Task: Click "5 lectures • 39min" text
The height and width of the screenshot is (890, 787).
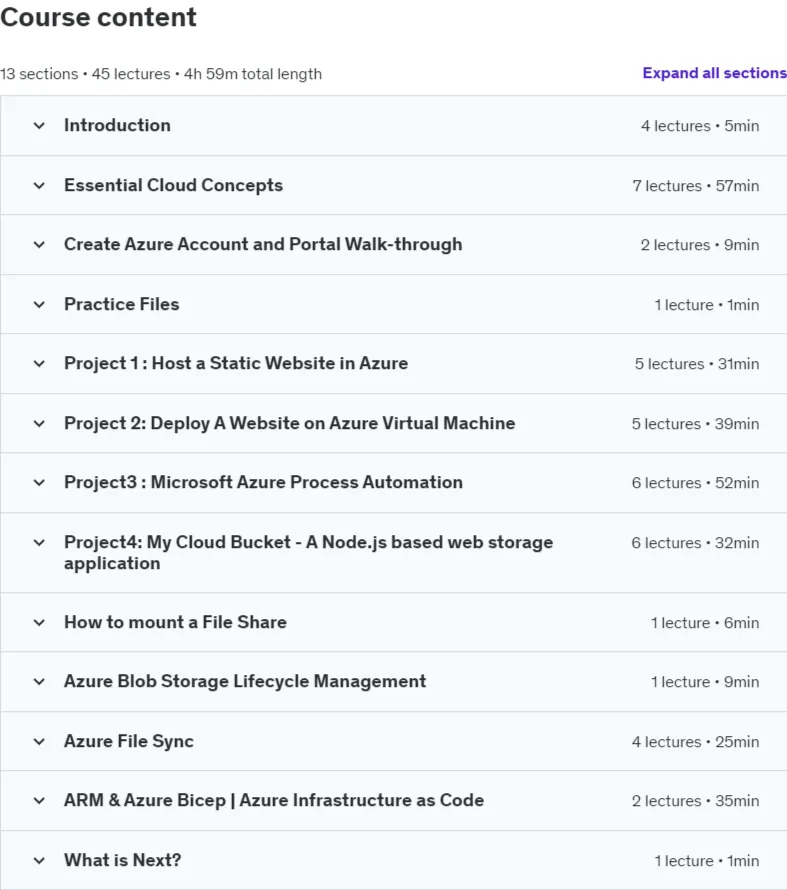Action: point(696,424)
